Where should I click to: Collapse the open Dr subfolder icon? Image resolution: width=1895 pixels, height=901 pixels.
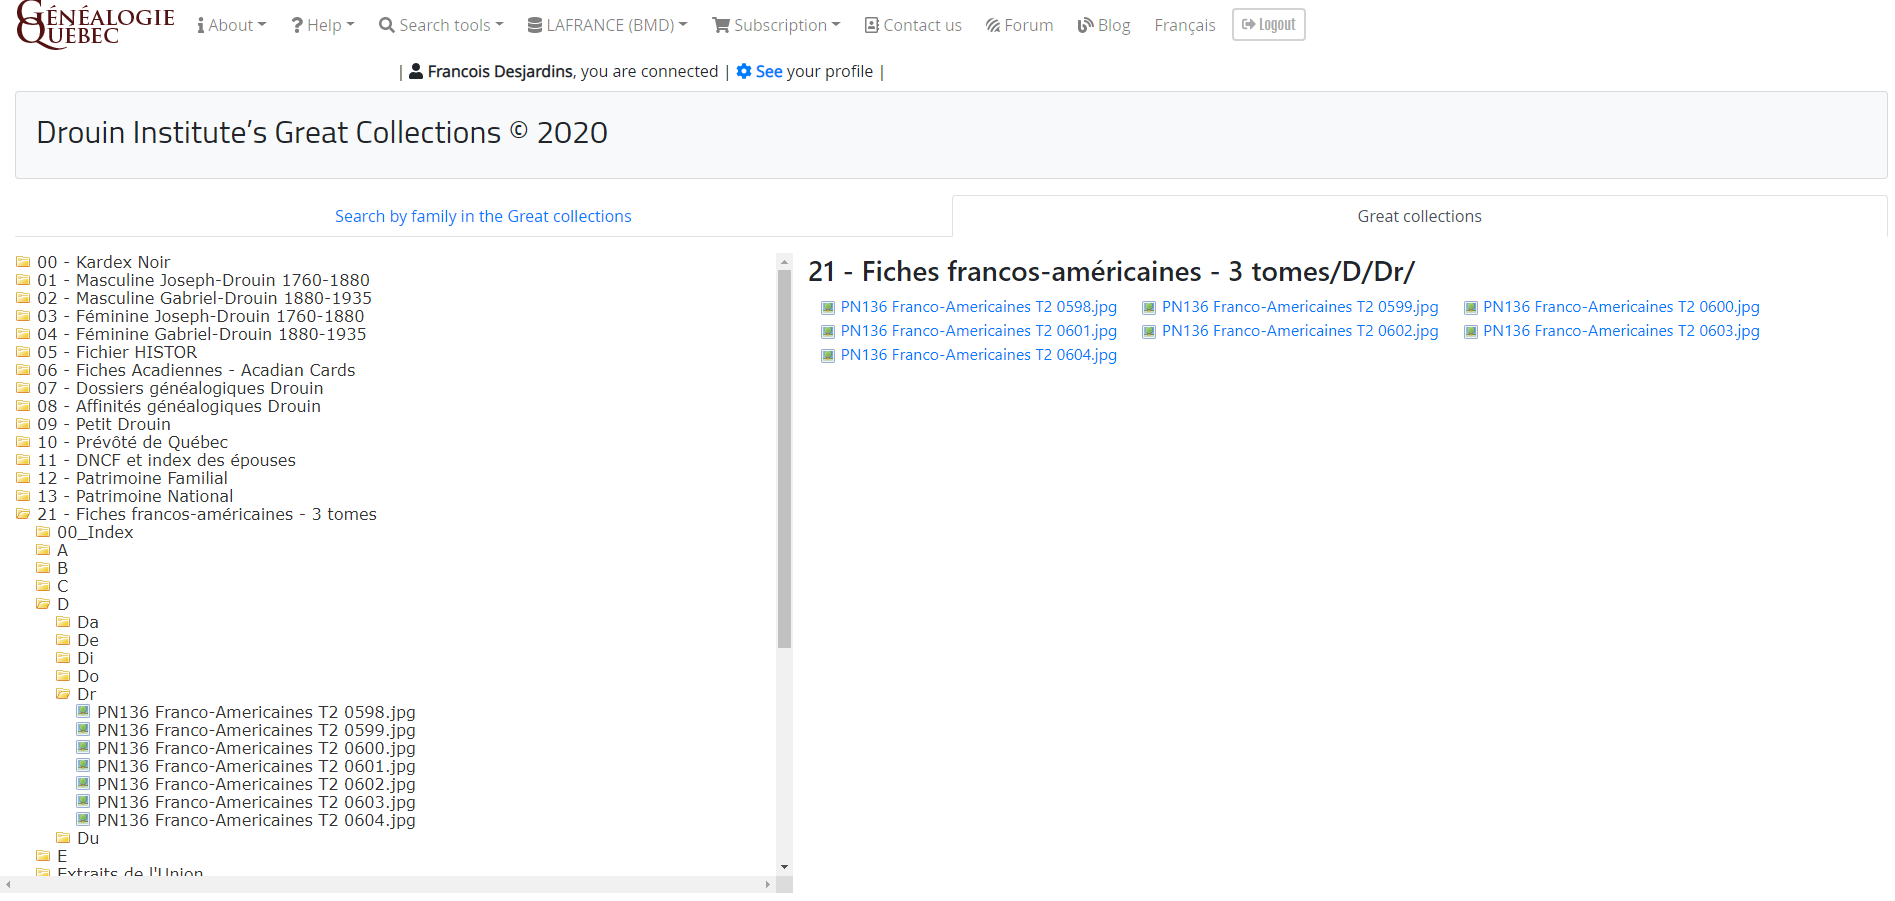[63, 694]
